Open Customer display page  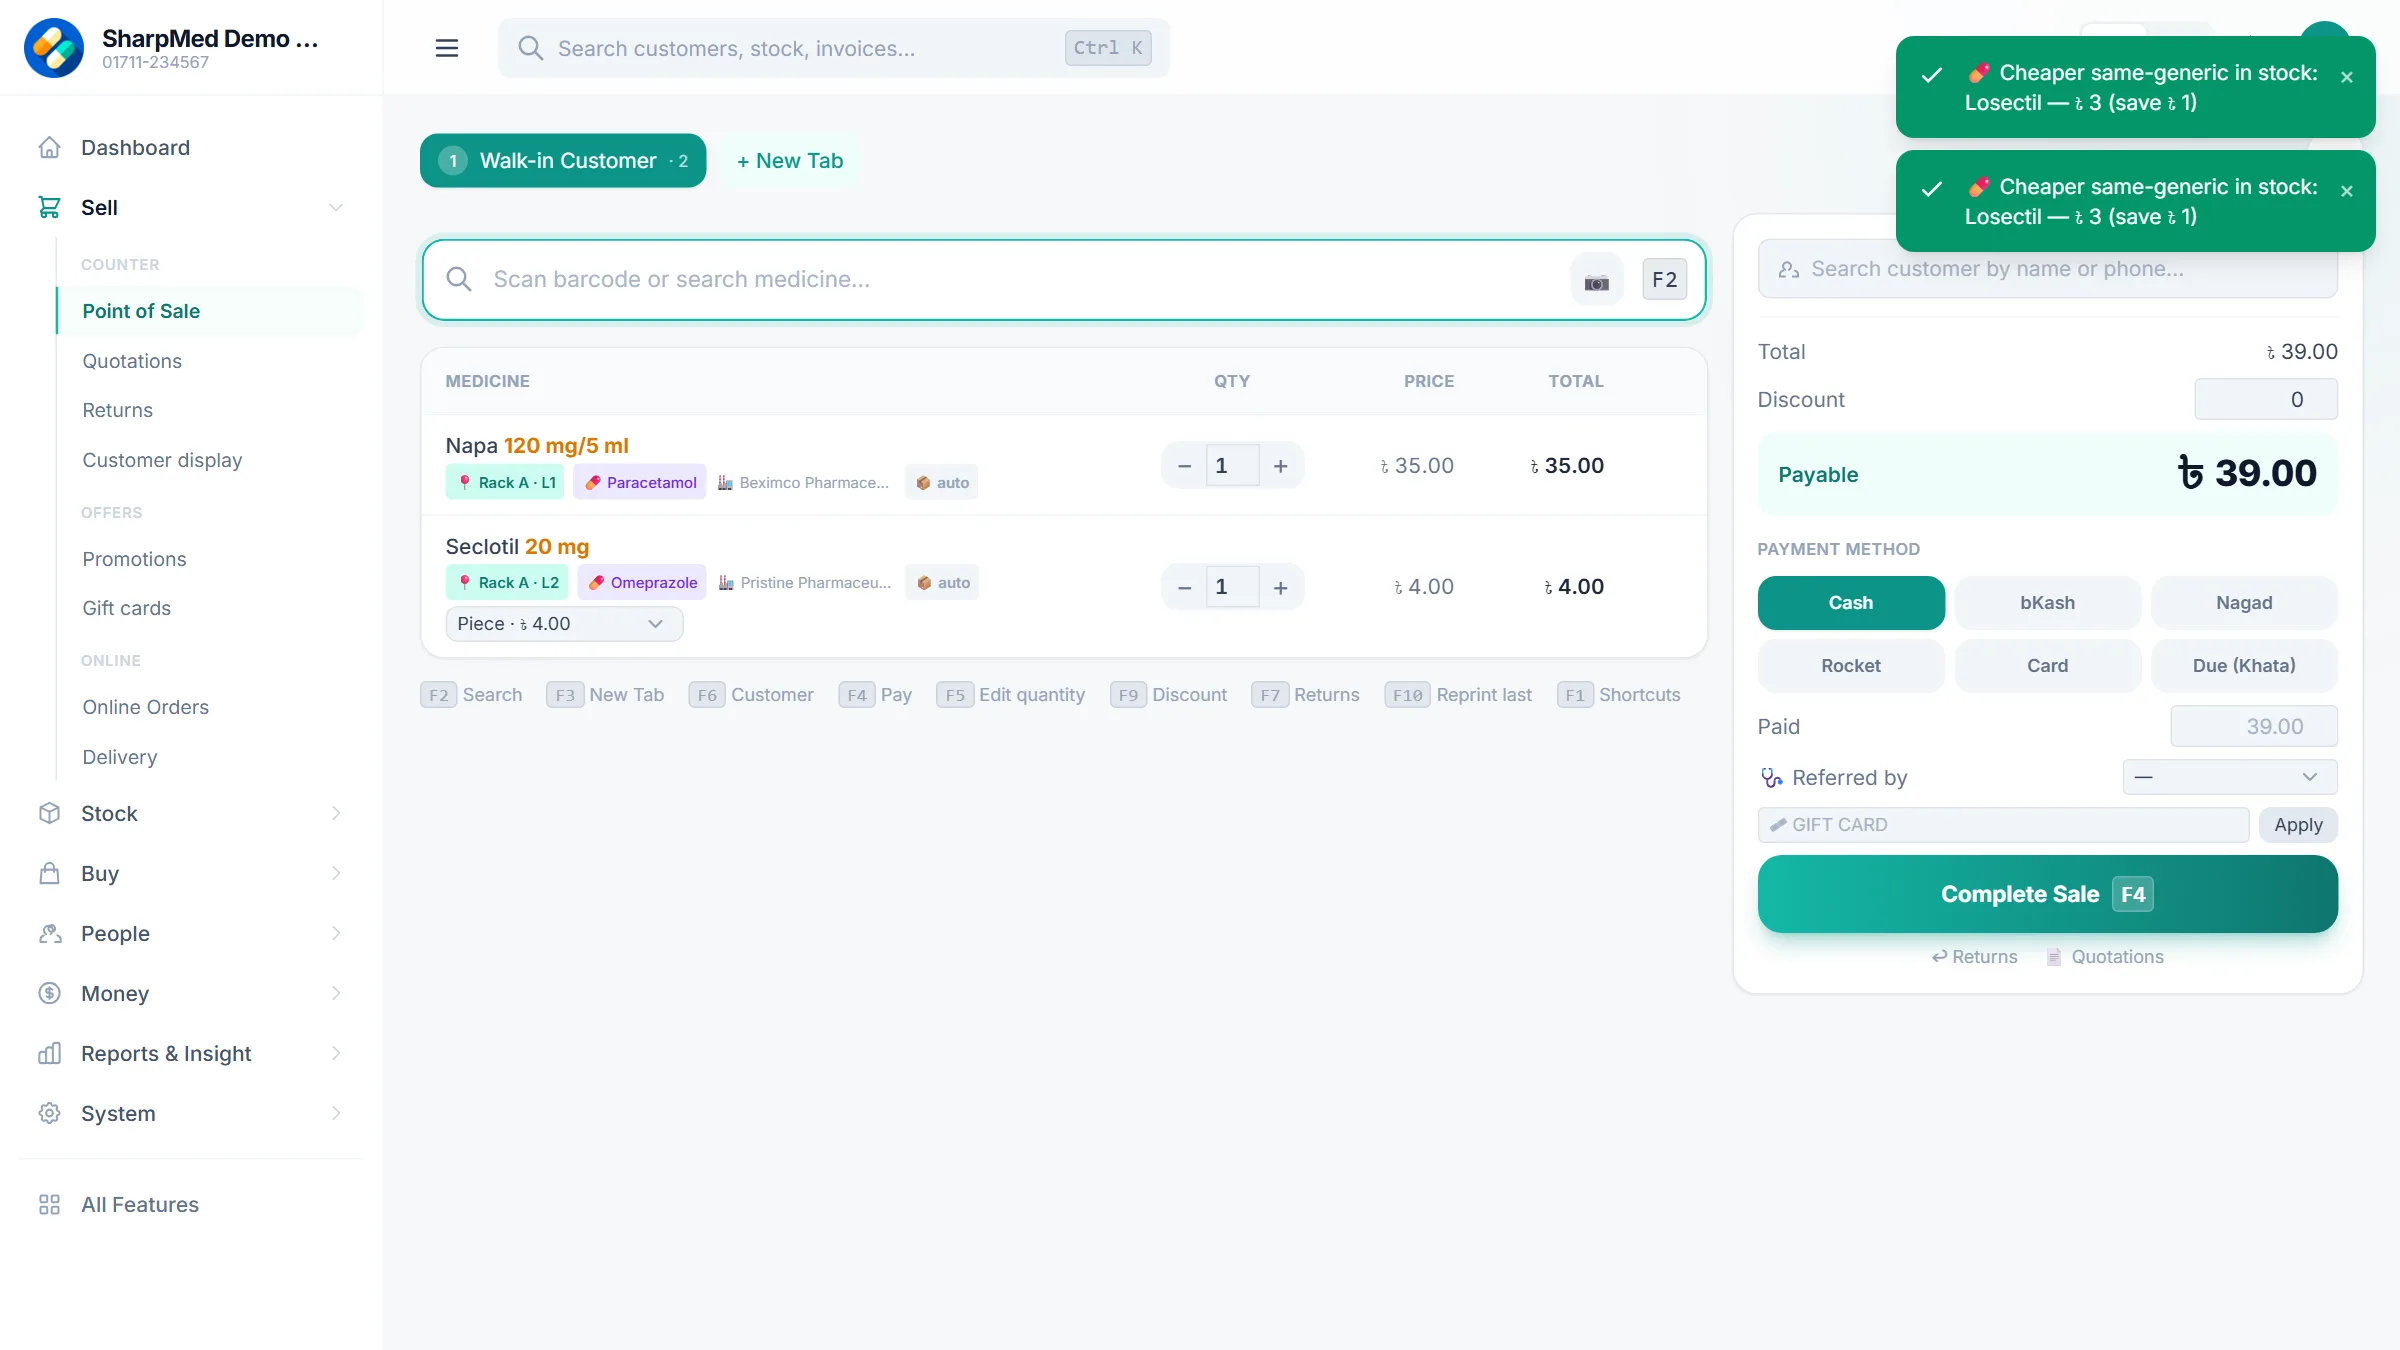[162, 460]
